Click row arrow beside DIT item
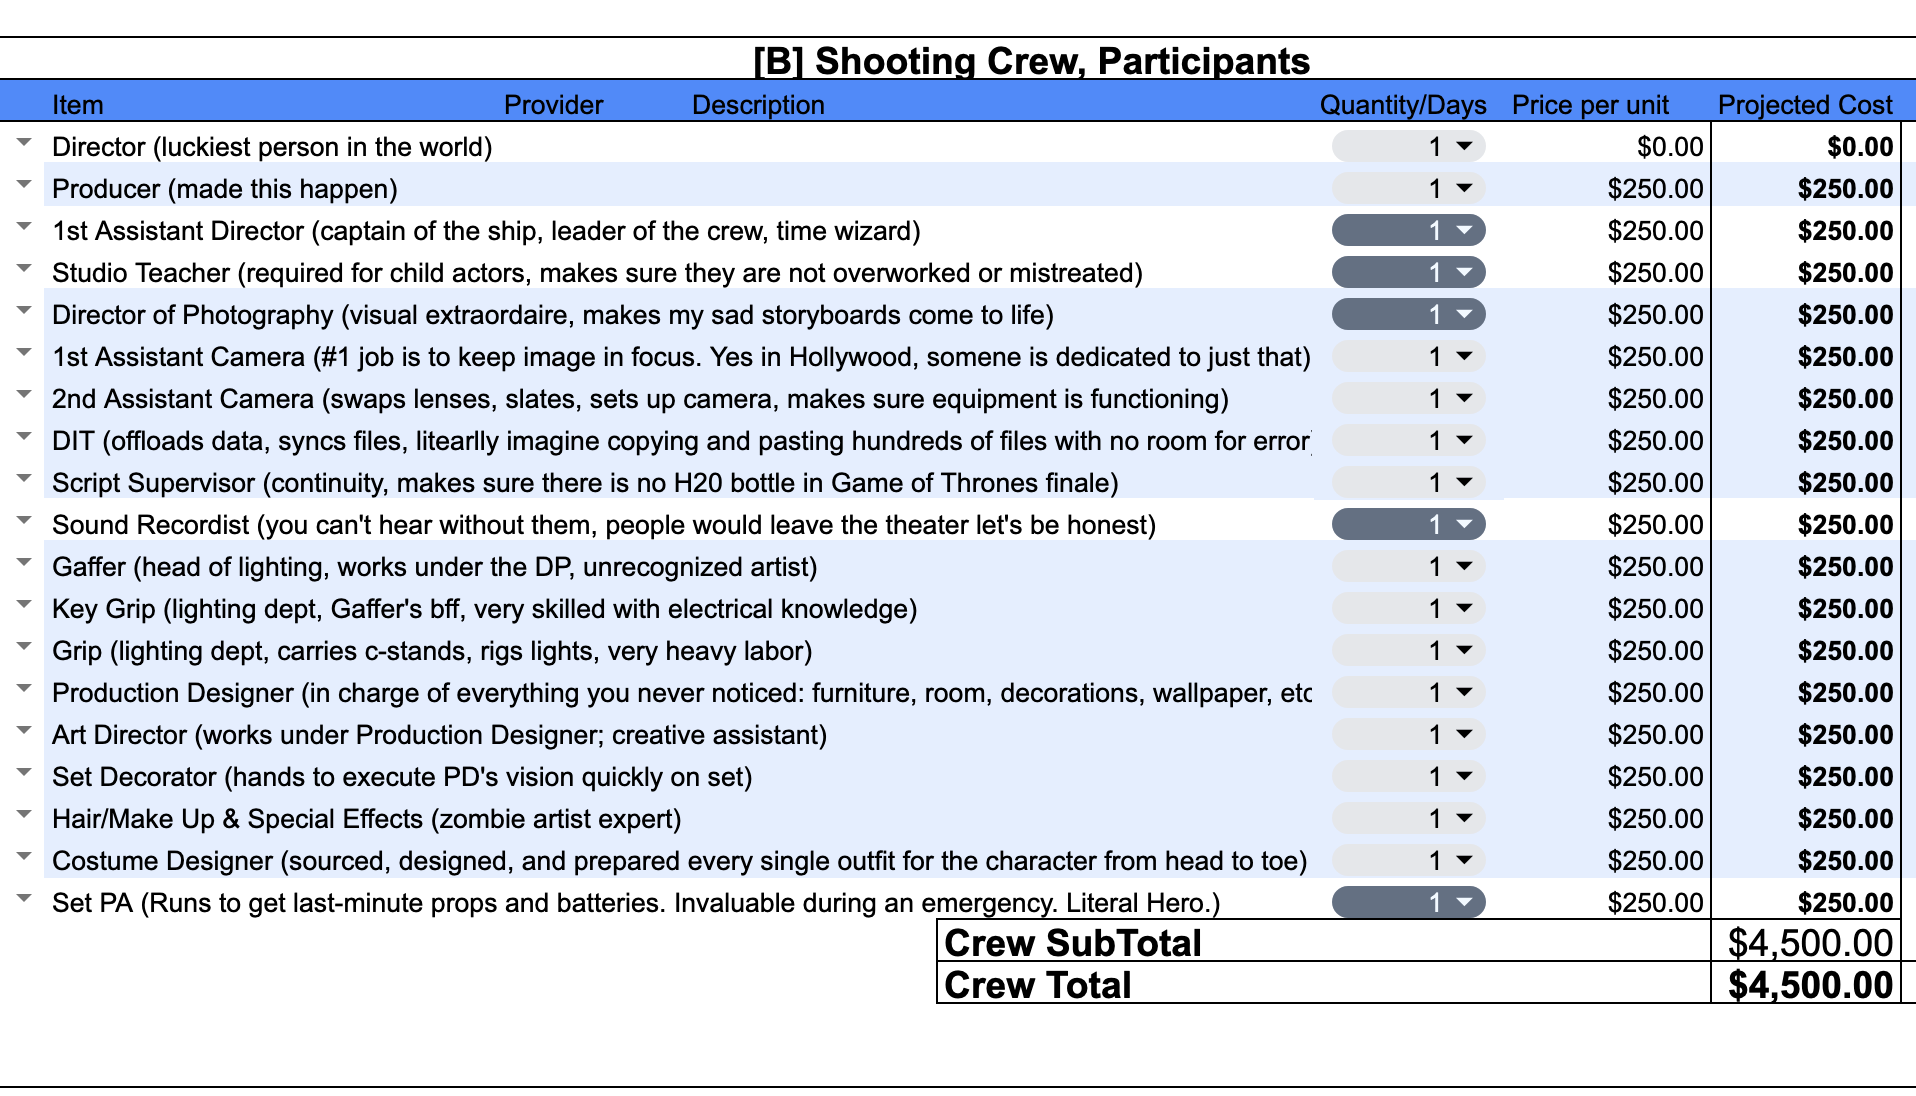This screenshot has width=1916, height=1096. click(25, 438)
